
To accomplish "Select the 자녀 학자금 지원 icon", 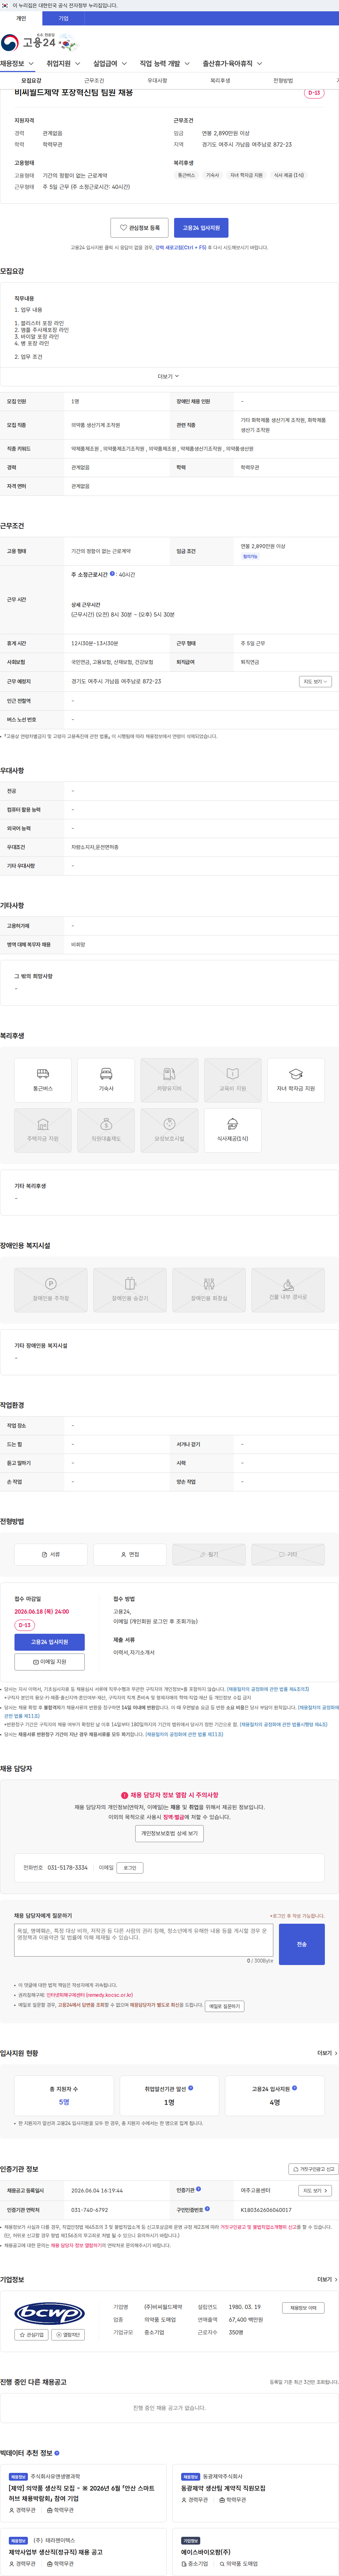I will tap(296, 1080).
